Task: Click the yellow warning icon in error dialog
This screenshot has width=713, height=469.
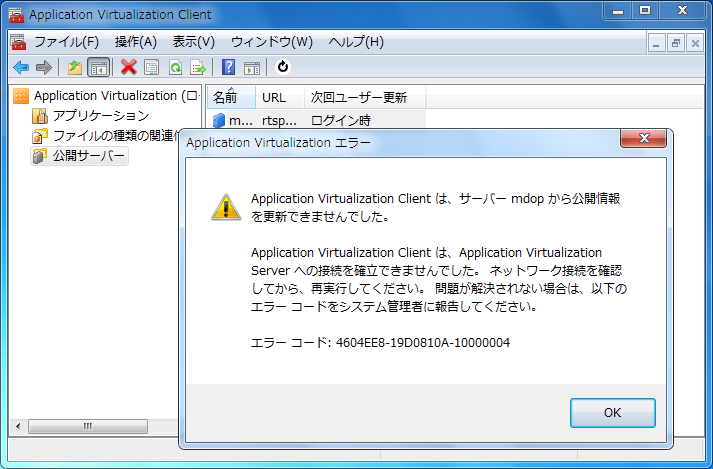Action: coord(226,207)
